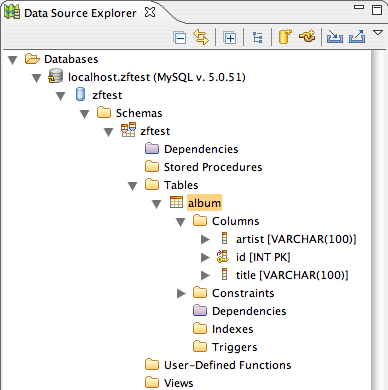Collapse the Columns folder
388x390 pixels.
(x=181, y=222)
